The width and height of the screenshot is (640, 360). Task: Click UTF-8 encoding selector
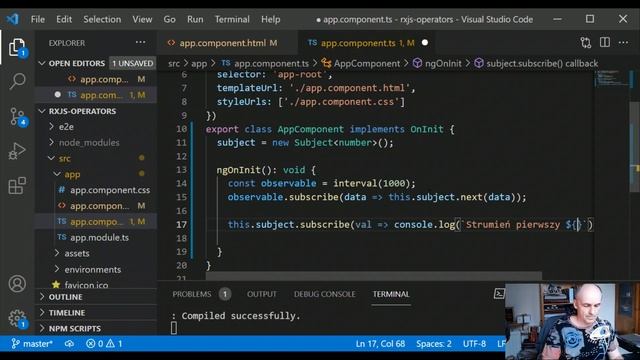coord(474,344)
